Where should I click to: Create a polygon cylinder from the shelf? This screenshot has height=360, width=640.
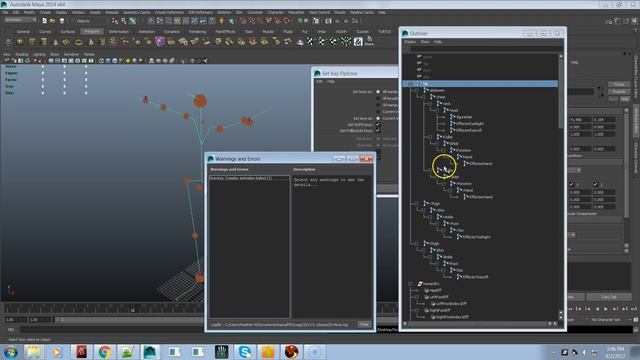click(44, 42)
